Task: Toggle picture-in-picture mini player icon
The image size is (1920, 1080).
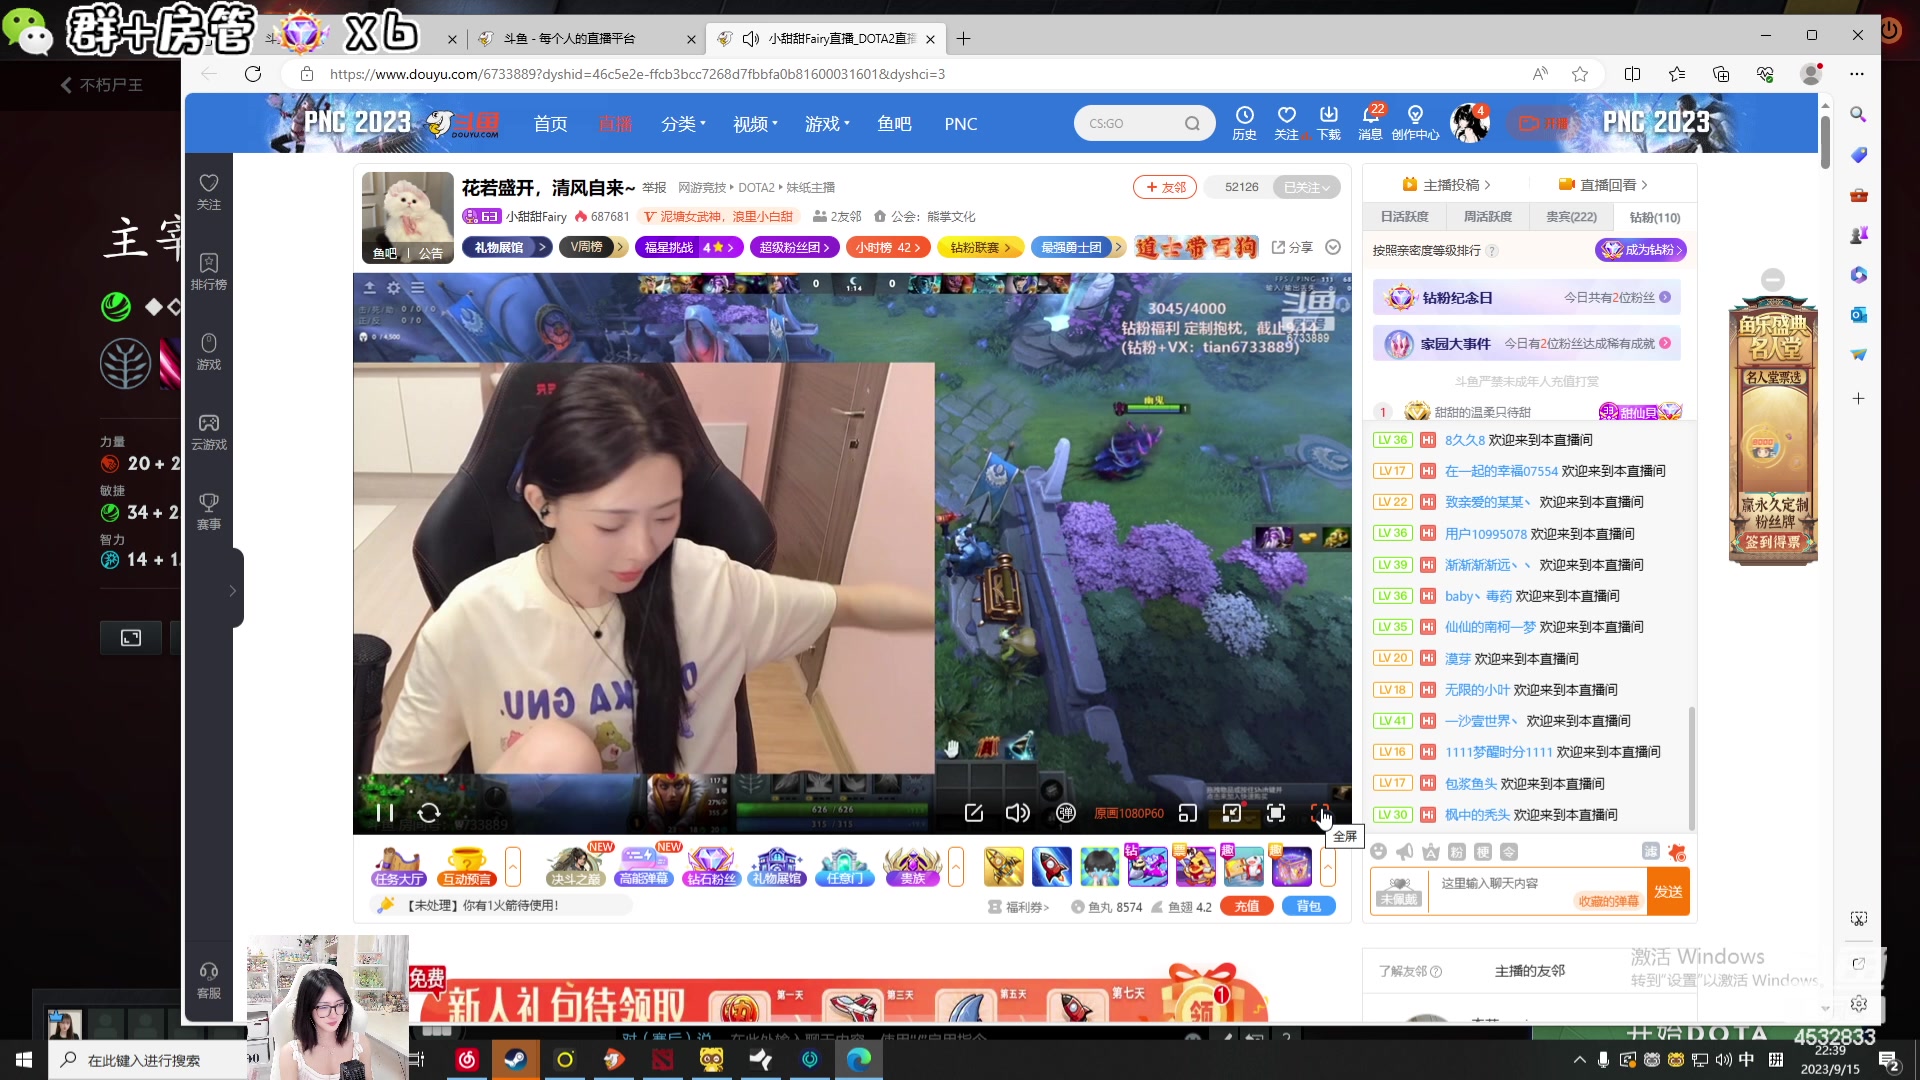Action: [x=1188, y=813]
